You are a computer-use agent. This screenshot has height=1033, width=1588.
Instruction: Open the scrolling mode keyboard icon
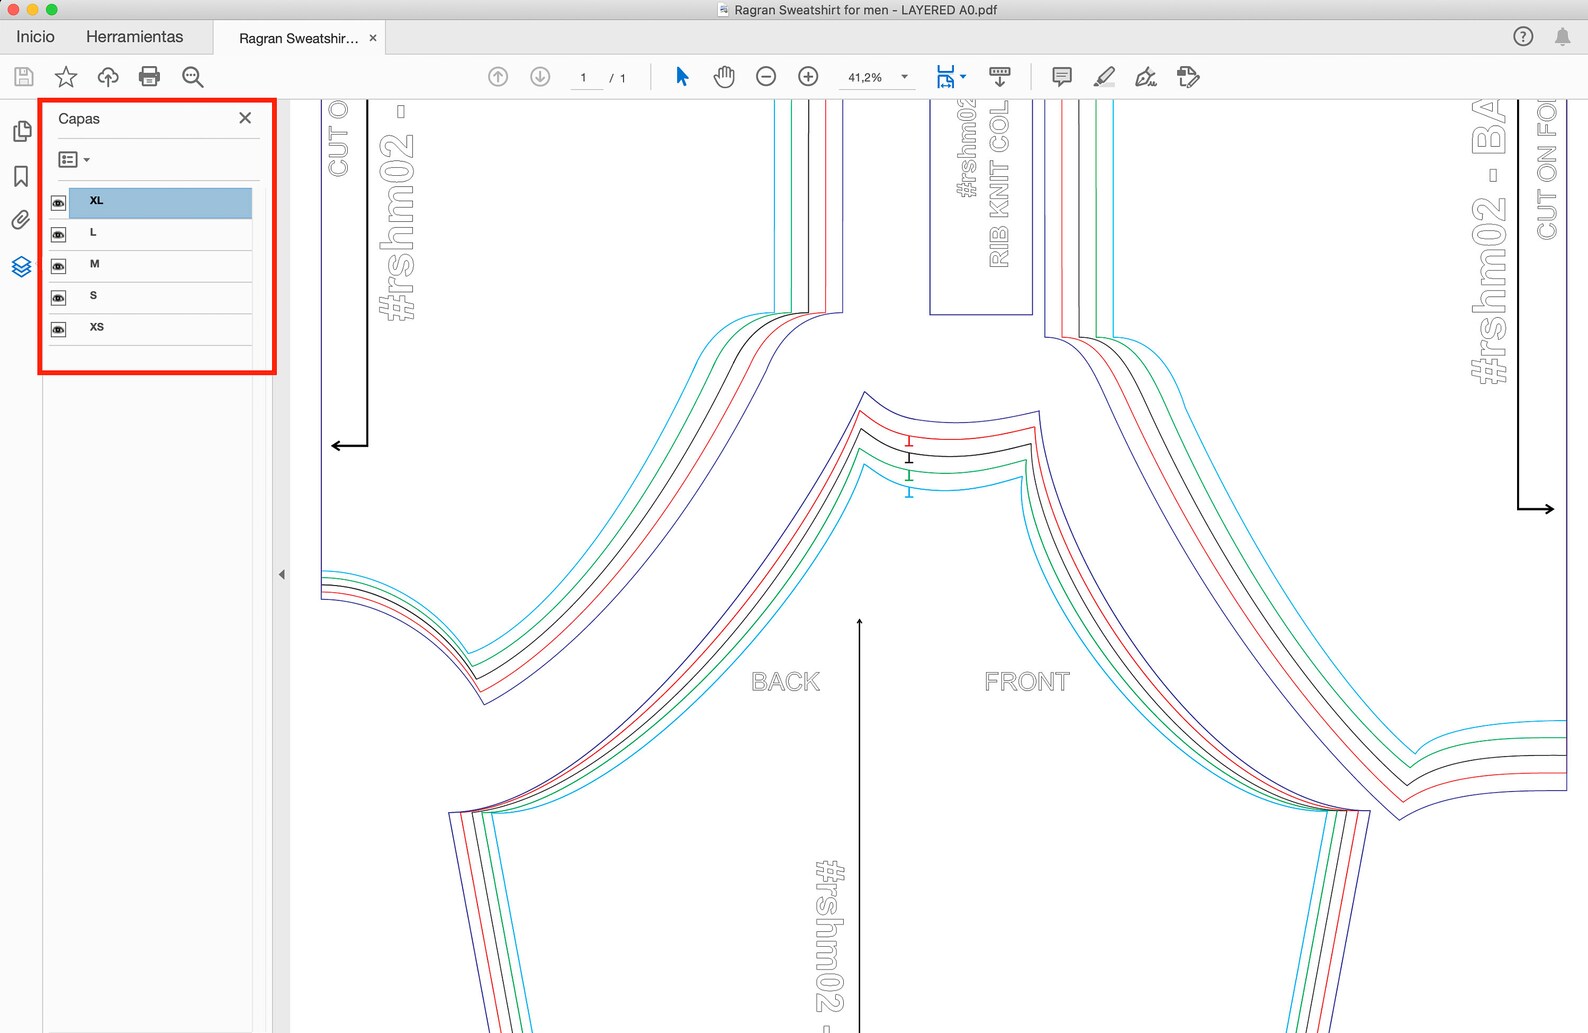pyautogui.click(x=999, y=77)
